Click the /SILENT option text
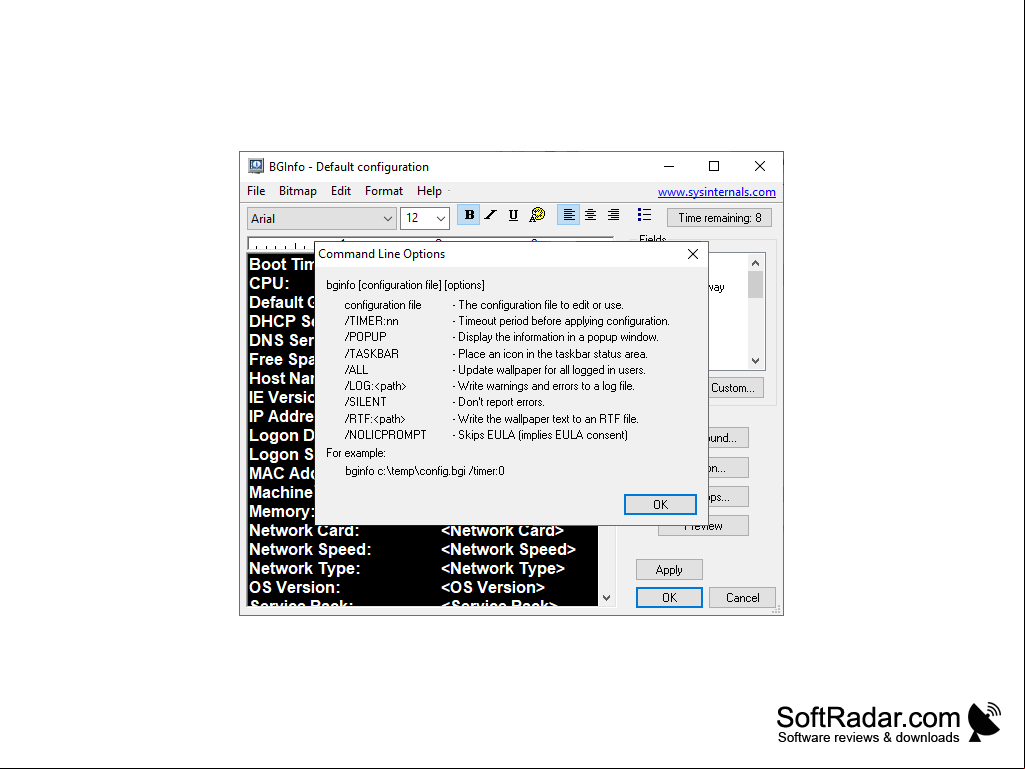The image size is (1025, 769). (x=365, y=402)
